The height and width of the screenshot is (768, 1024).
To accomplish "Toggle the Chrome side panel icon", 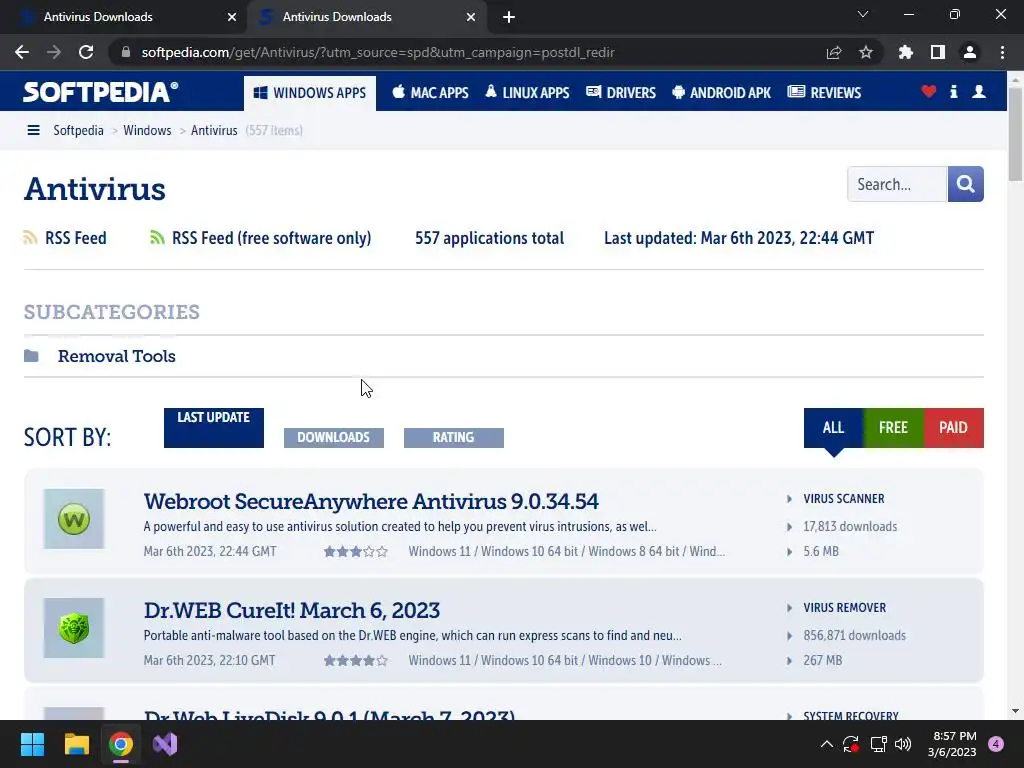I will pyautogui.click(x=937, y=52).
